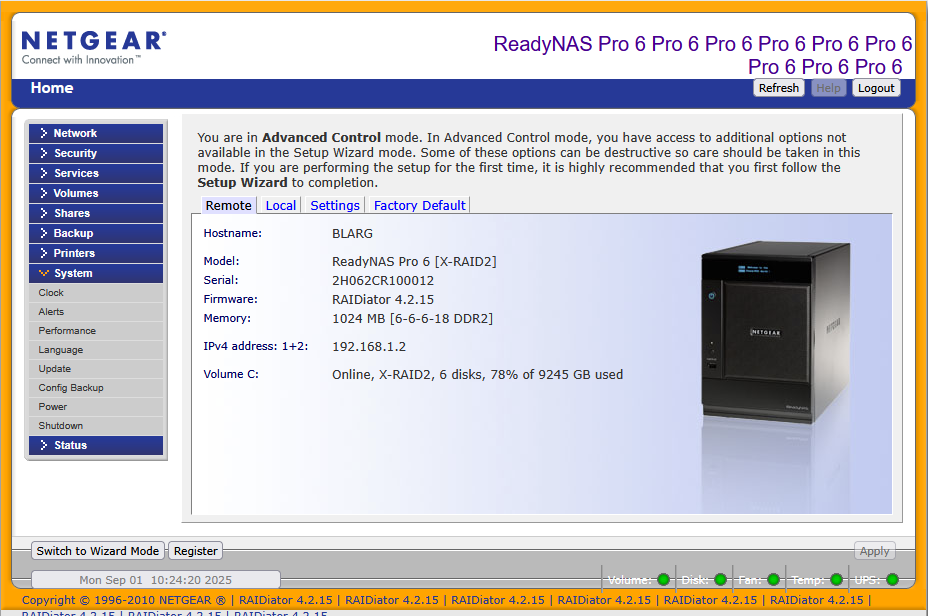Click the Help button
The height and width of the screenshot is (616, 928).
tap(828, 88)
